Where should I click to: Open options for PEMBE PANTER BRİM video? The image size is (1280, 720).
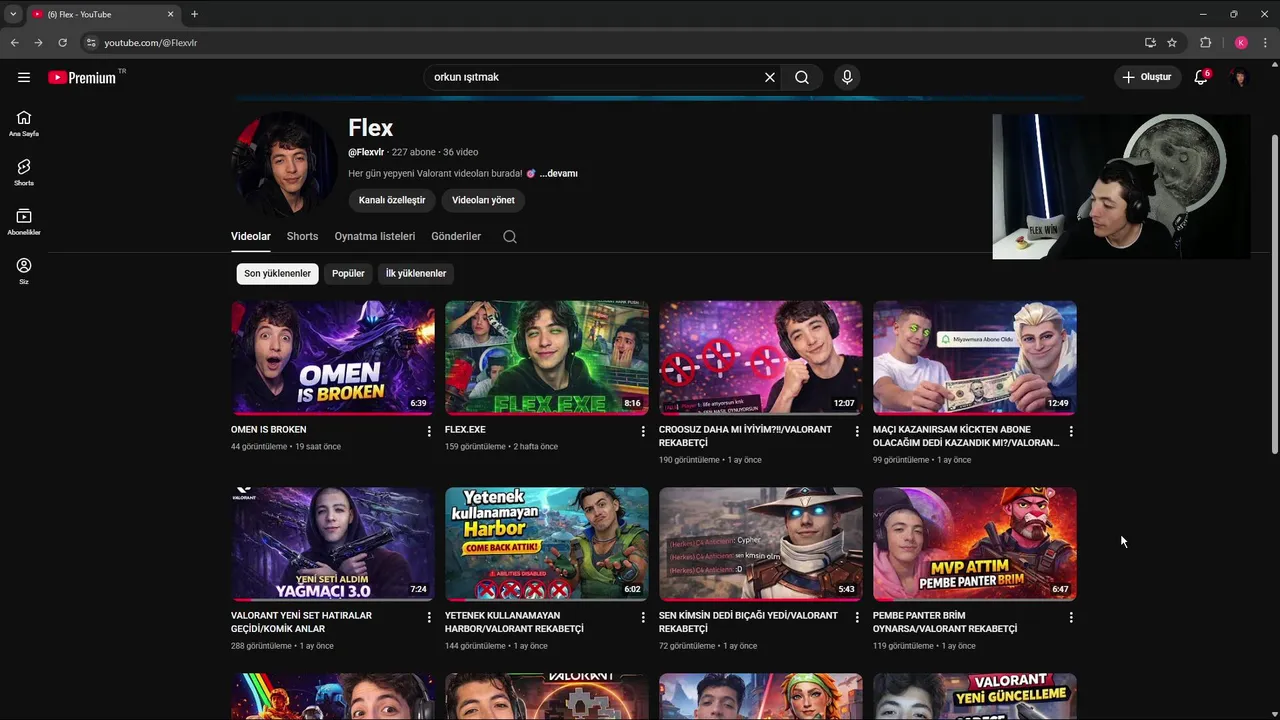pos(1071,617)
